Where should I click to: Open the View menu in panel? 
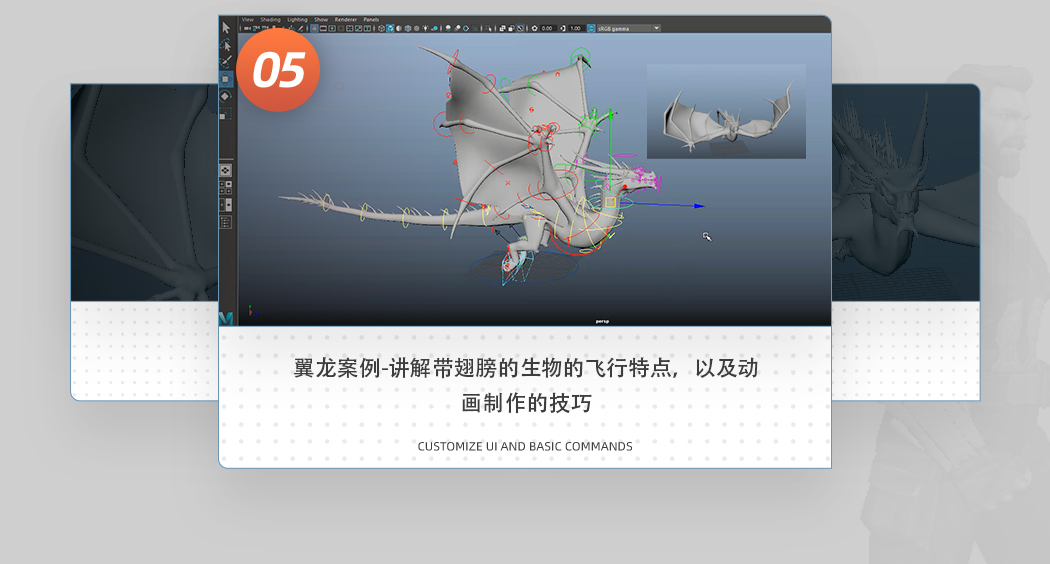pyautogui.click(x=248, y=19)
